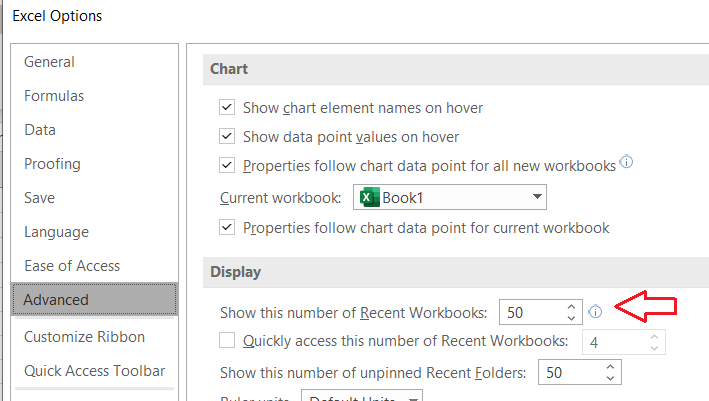Enable Quickly access this number of Recent Workbooks
This screenshot has width=709, height=401.
coord(227,341)
